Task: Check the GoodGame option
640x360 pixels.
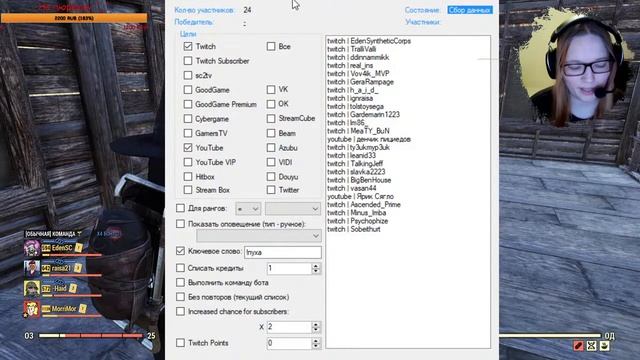Action: click(188, 90)
